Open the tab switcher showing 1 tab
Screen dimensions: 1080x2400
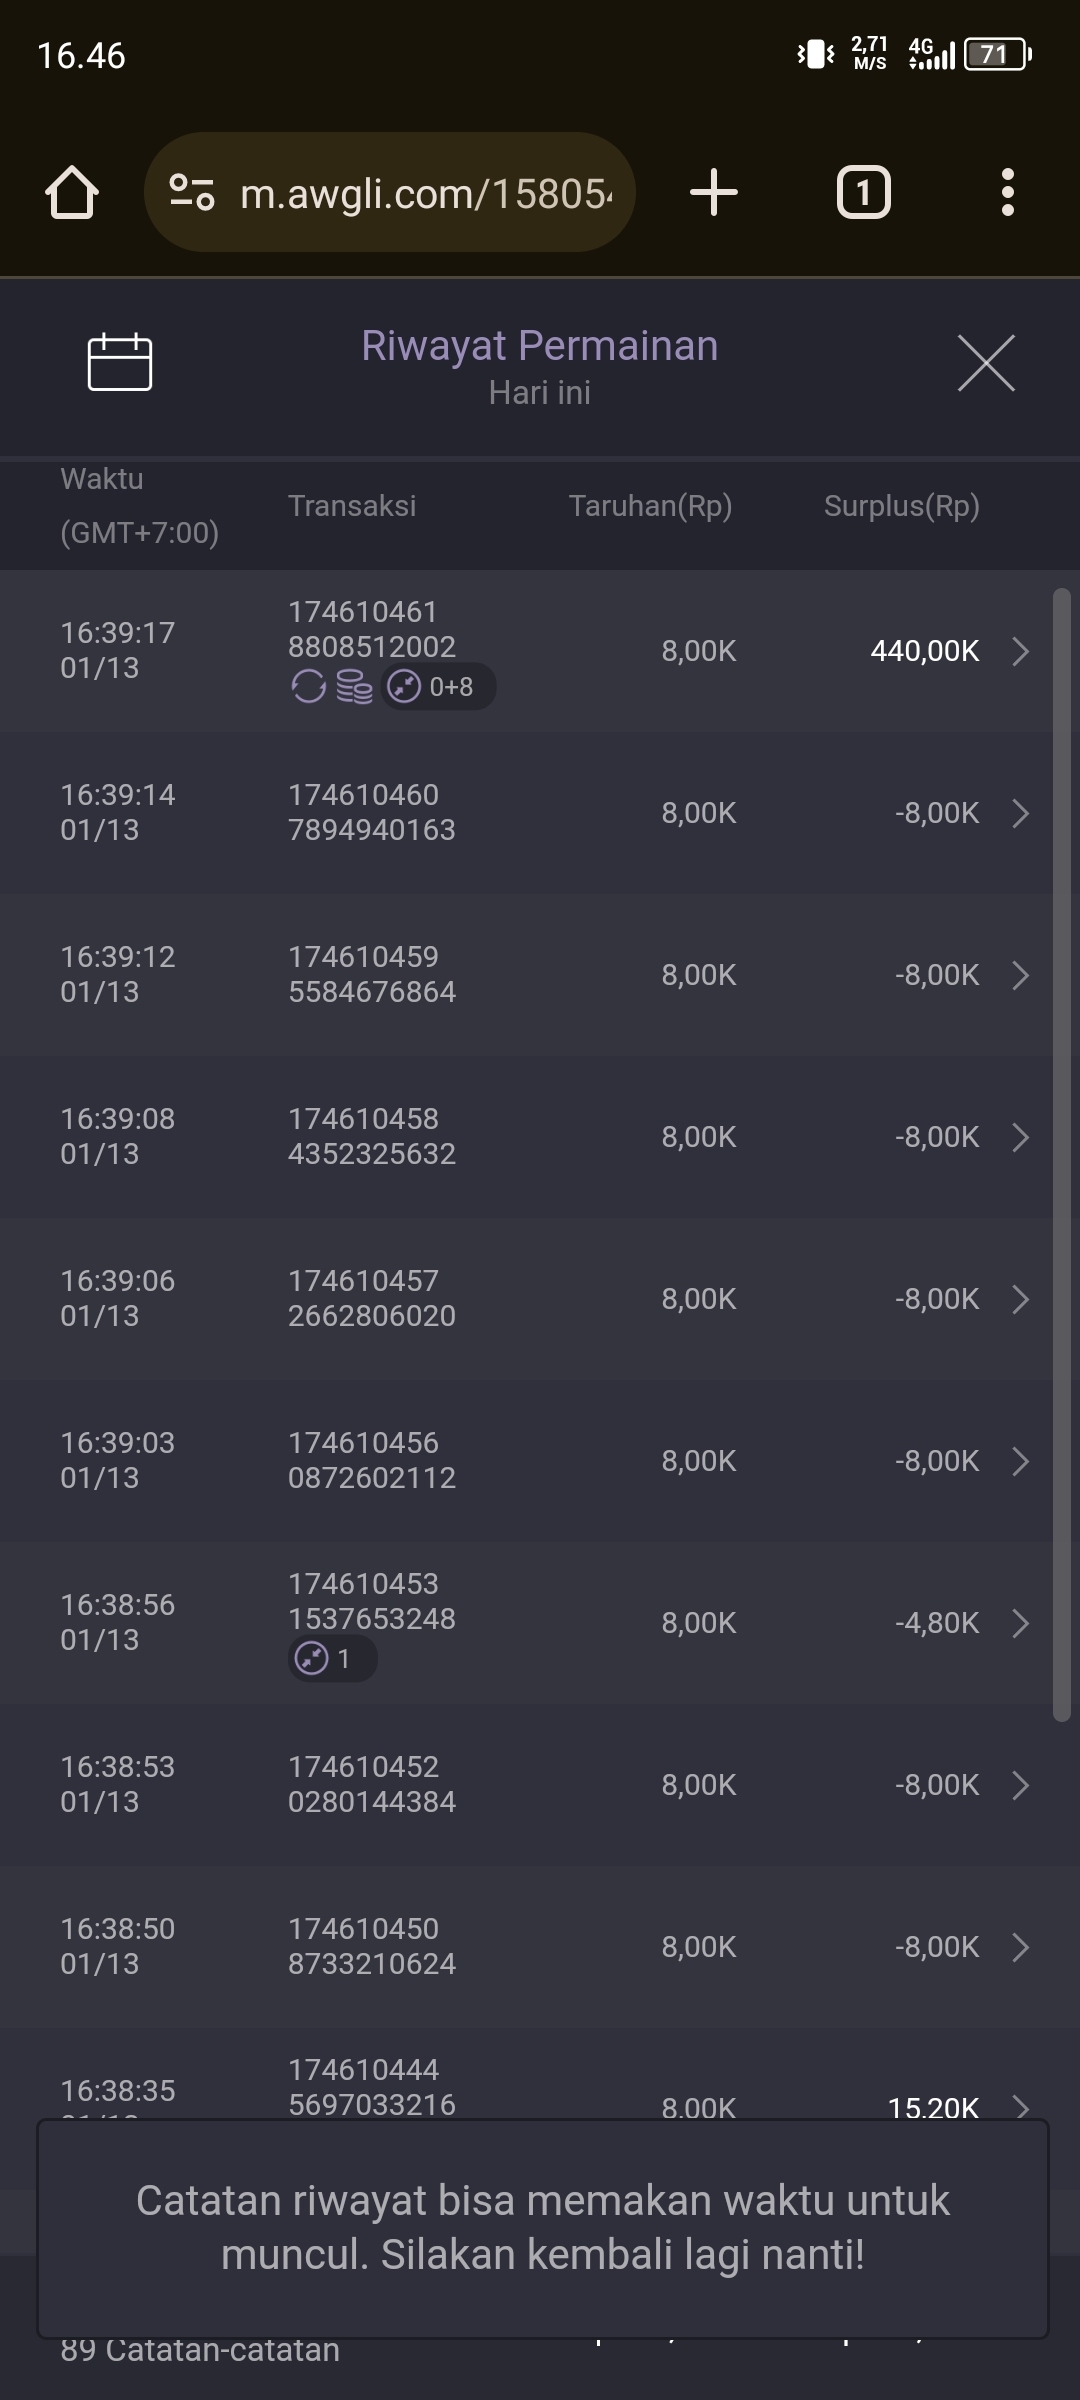863,192
